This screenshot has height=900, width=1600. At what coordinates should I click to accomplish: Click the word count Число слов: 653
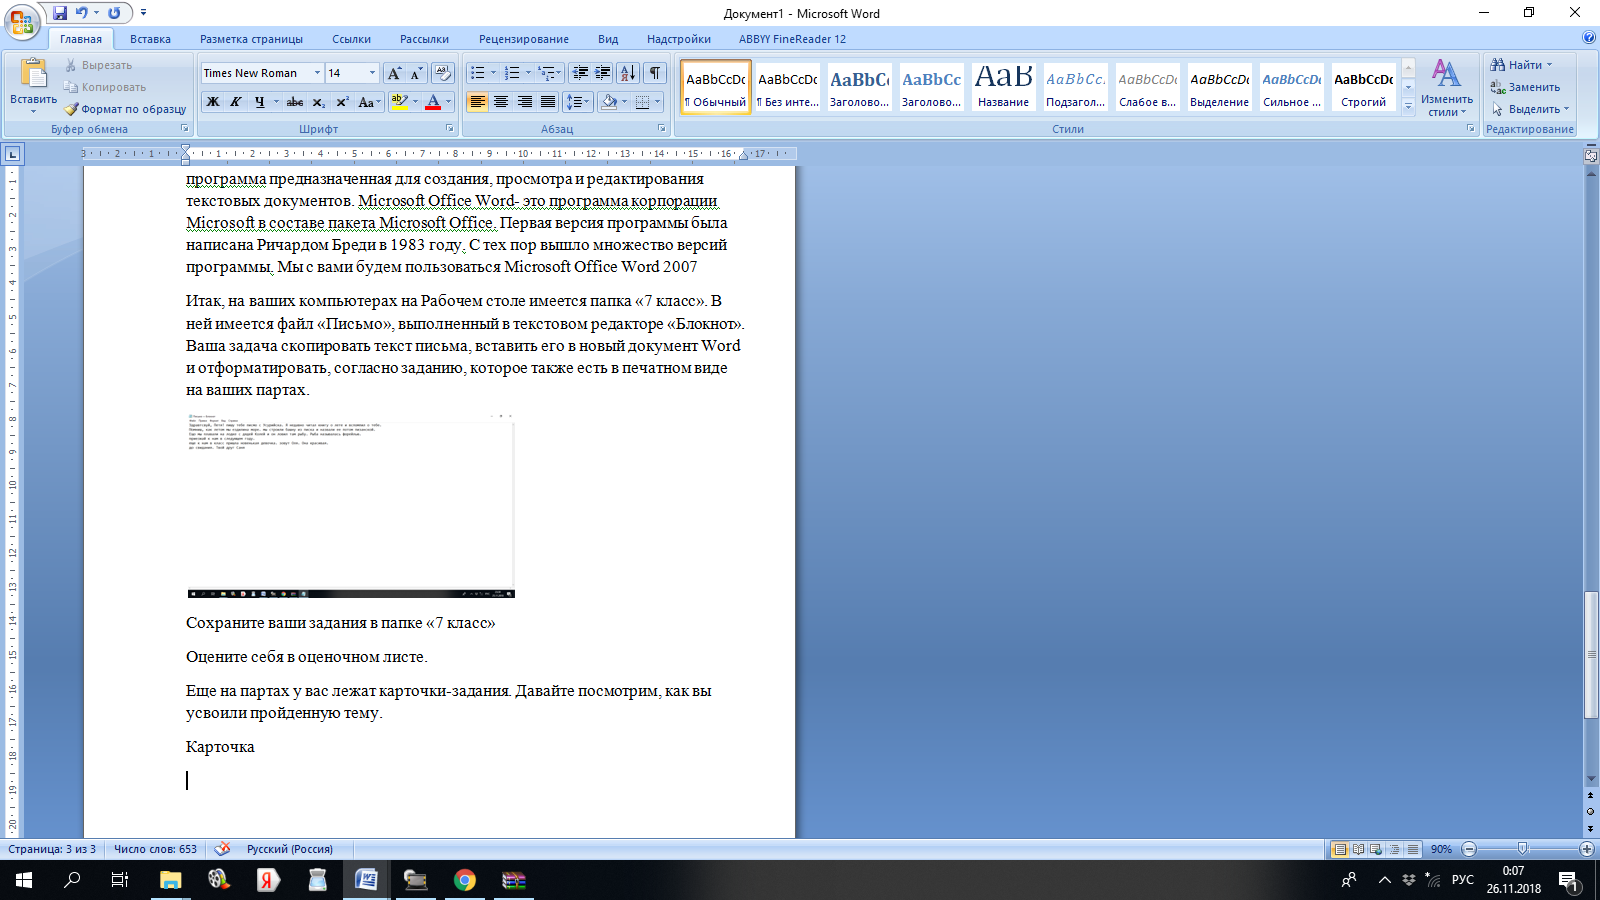(x=155, y=849)
